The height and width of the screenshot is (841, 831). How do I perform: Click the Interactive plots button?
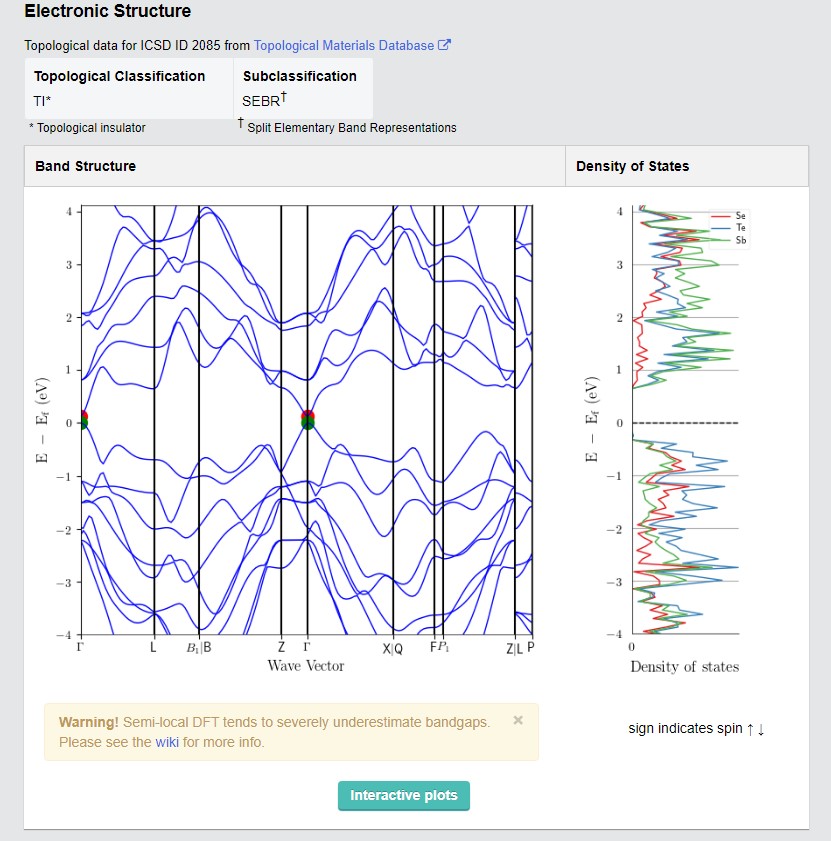coord(404,795)
